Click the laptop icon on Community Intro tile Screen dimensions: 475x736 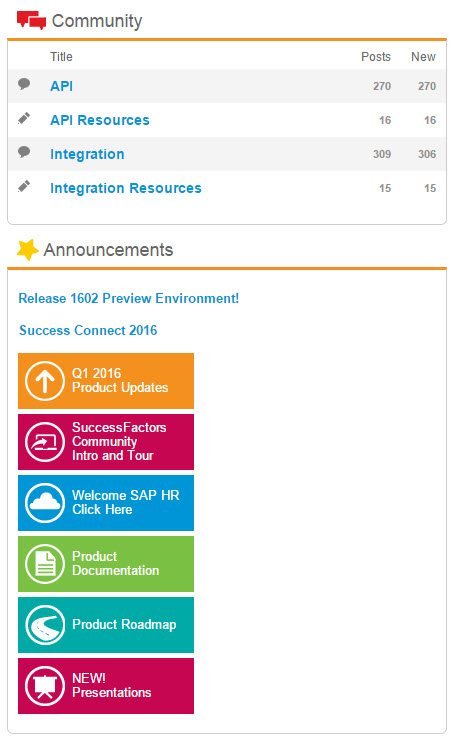click(45, 442)
